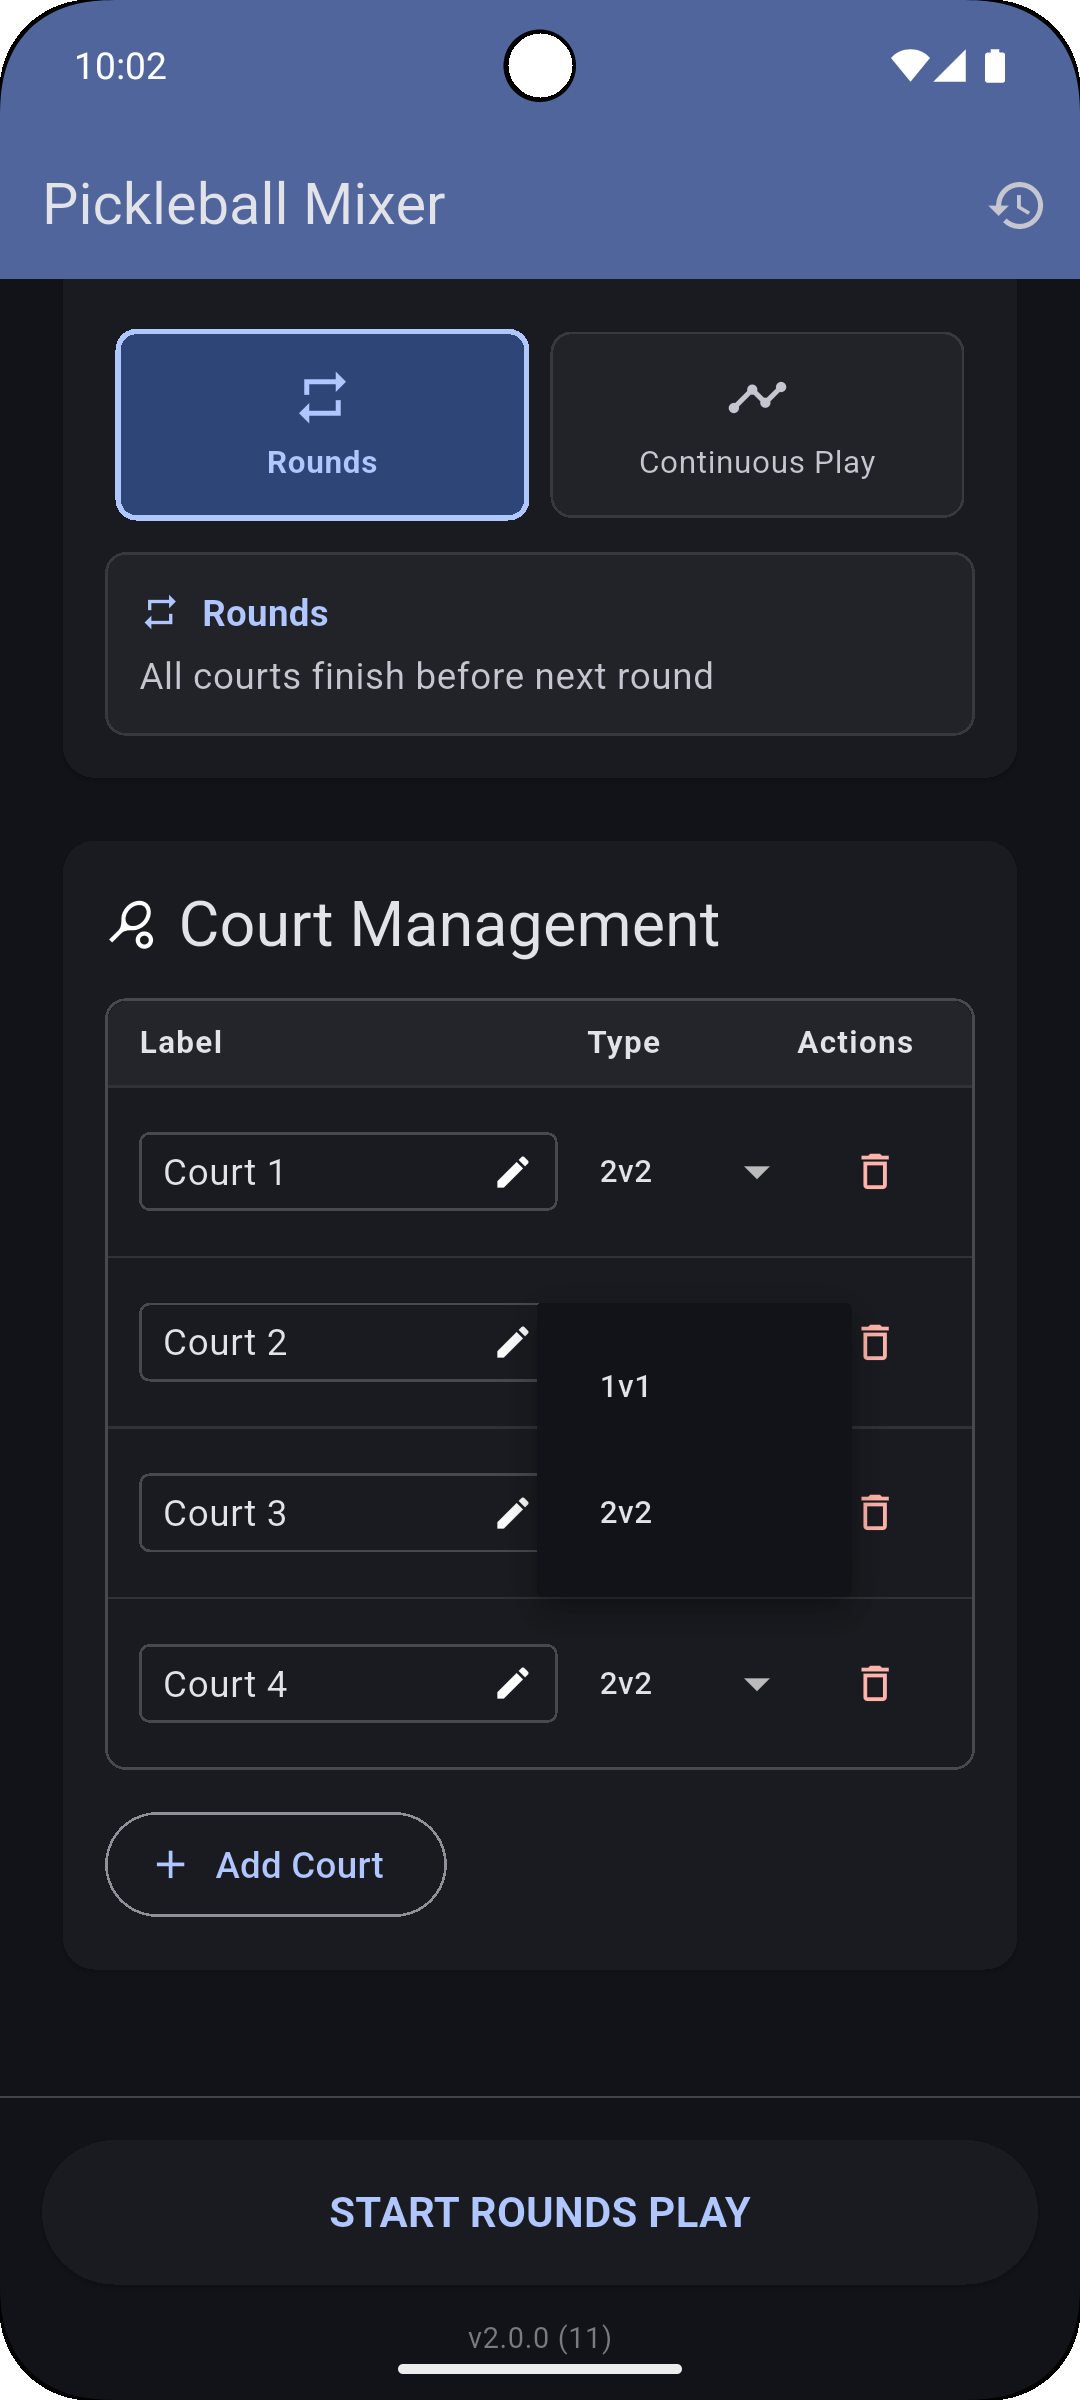Image resolution: width=1080 pixels, height=2400 pixels.
Task: Delete Court 3 with trash icon
Action: click(875, 1512)
